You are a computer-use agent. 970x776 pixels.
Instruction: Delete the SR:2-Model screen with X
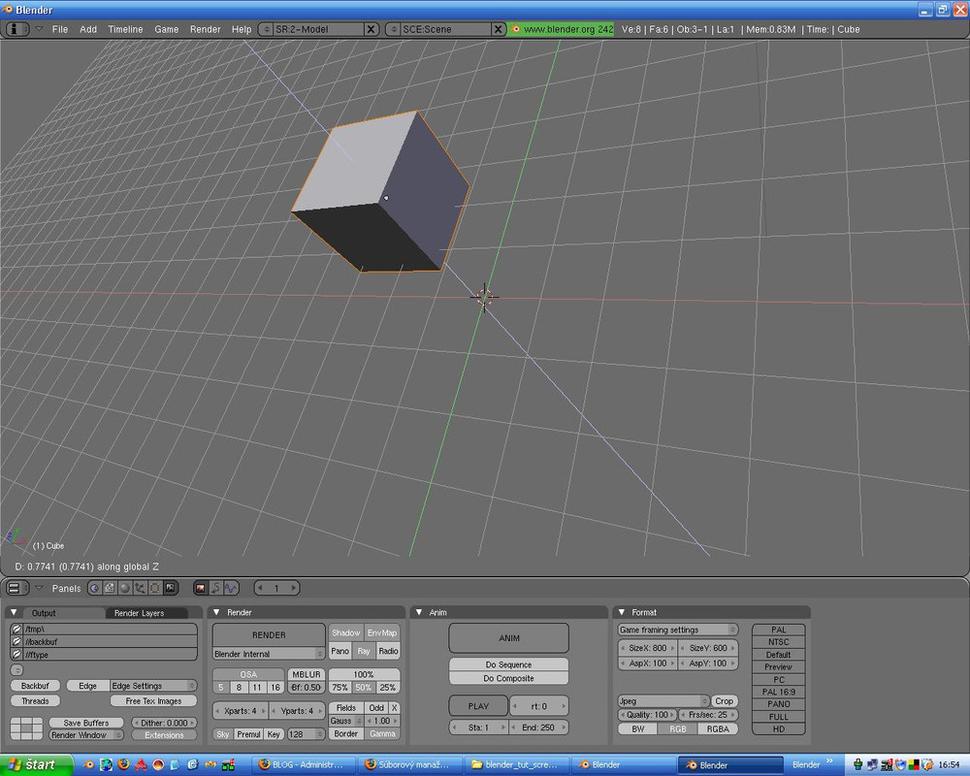click(371, 29)
